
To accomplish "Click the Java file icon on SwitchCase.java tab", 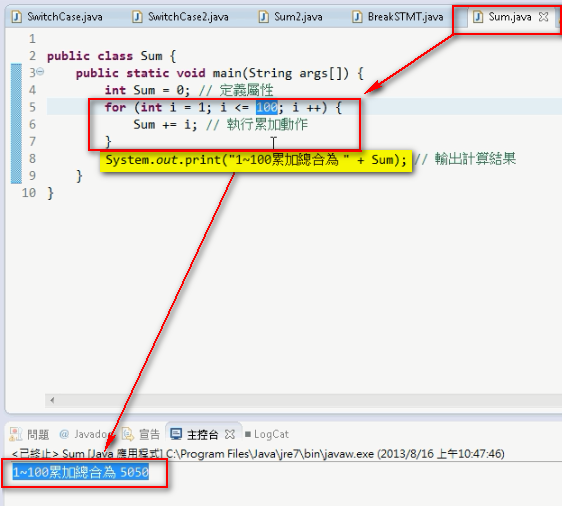I will (x=16, y=17).
